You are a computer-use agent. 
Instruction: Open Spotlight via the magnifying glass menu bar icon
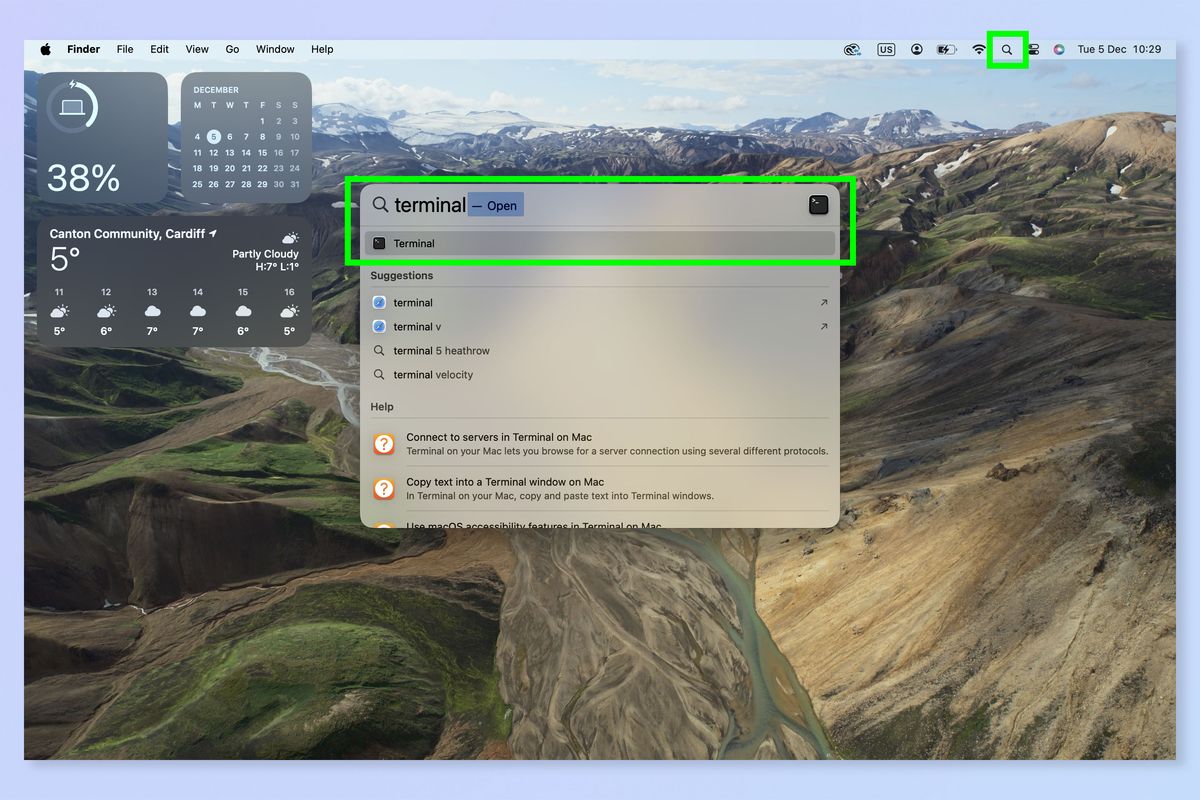pyautogui.click(x=1007, y=50)
